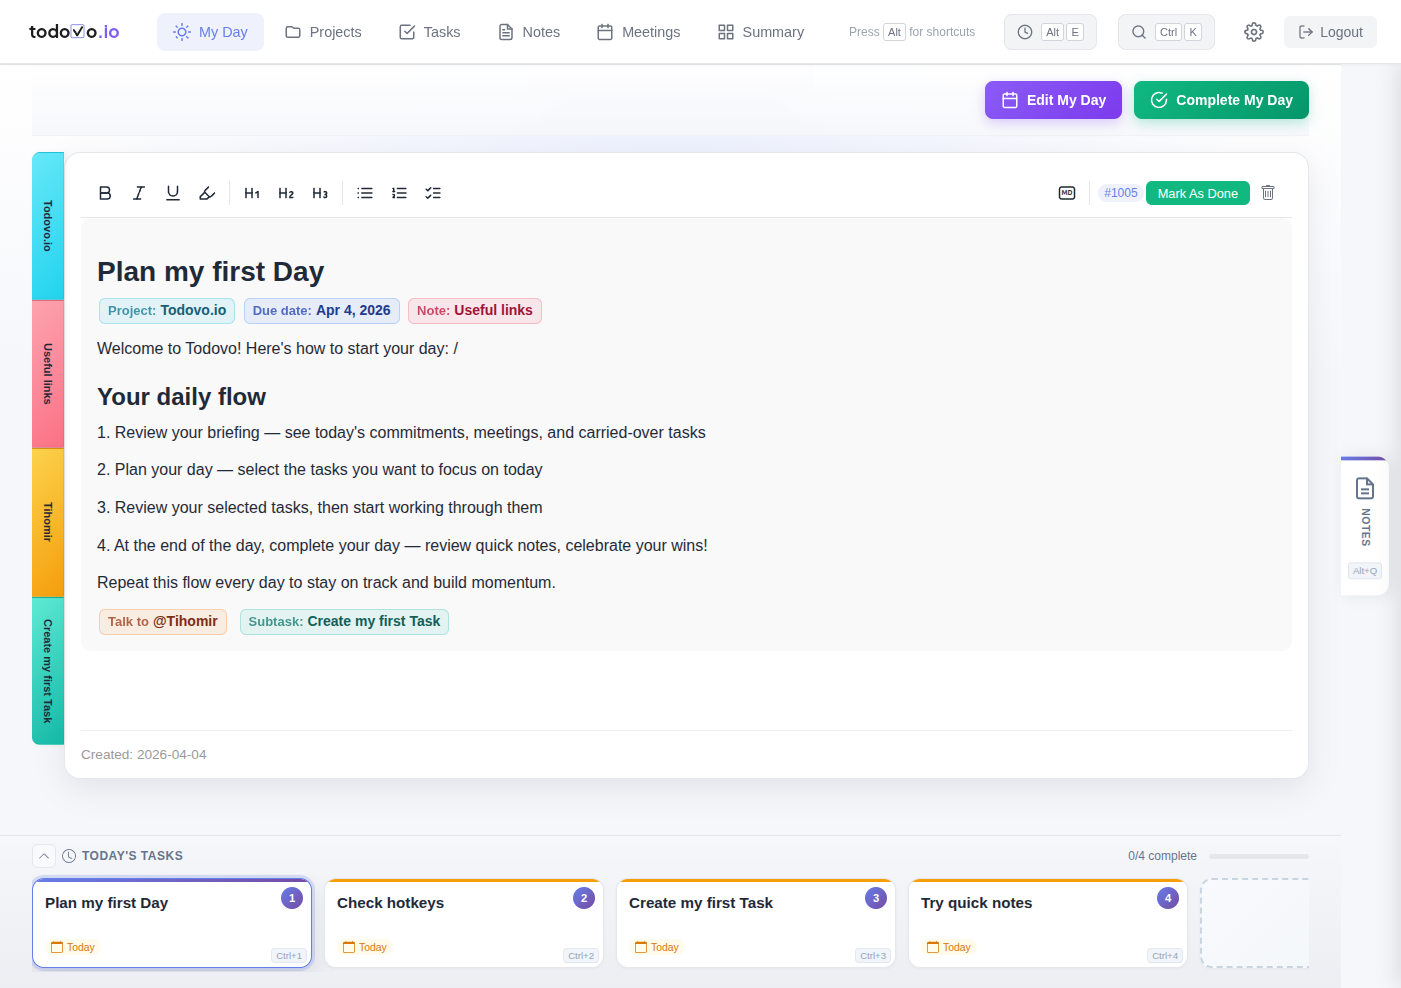Click the todovo.io logo
The width and height of the screenshot is (1401, 988).
pos(74,32)
